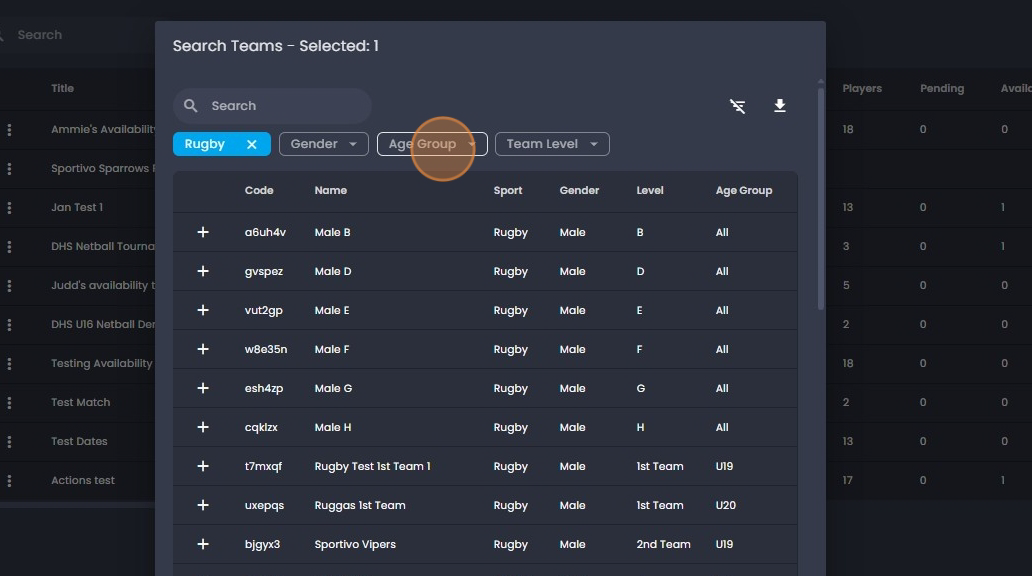Image resolution: width=1032 pixels, height=576 pixels.
Task: Sort by the Sport column header
Action: pos(507,190)
